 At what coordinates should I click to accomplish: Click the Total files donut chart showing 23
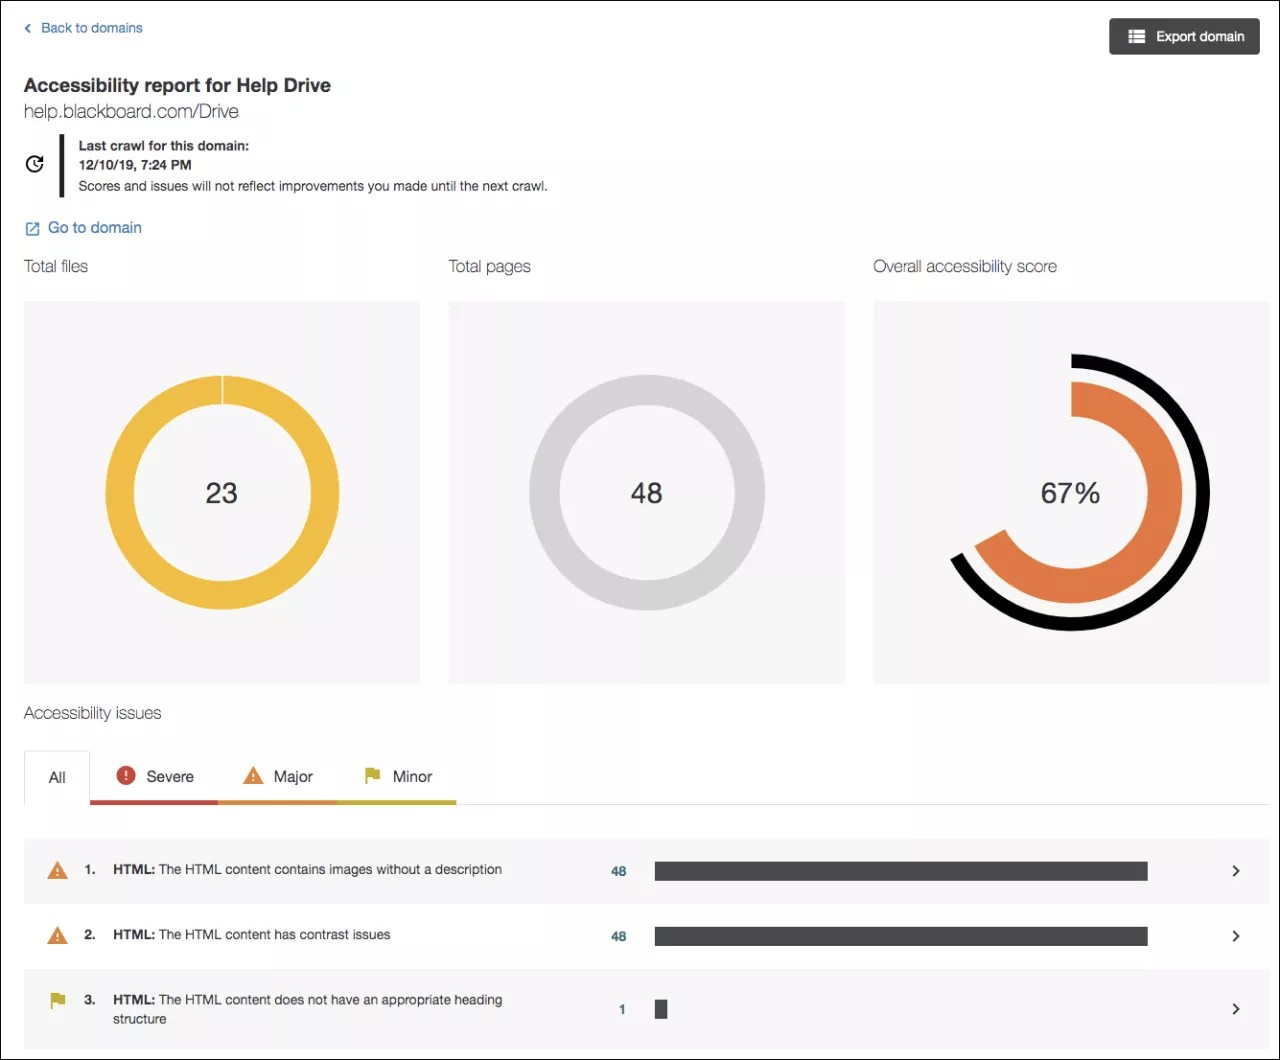(x=222, y=493)
